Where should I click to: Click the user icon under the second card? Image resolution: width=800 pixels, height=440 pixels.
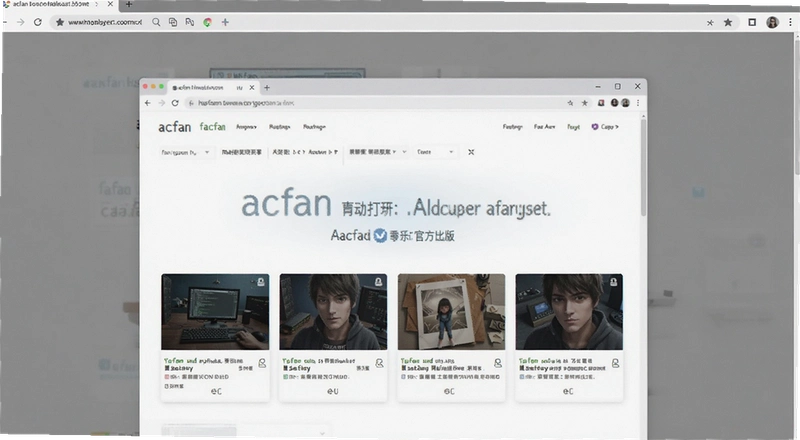[x=380, y=363]
